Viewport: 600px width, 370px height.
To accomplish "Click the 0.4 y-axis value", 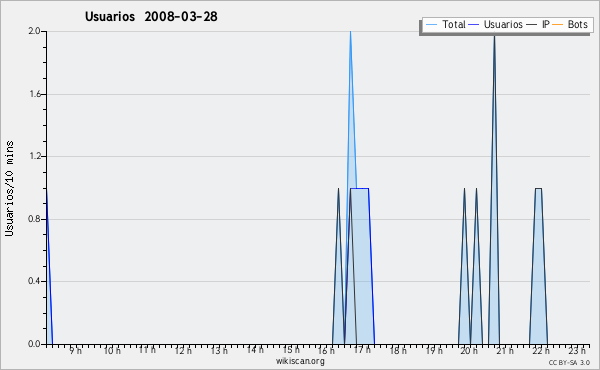I will click(x=34, y=281).
